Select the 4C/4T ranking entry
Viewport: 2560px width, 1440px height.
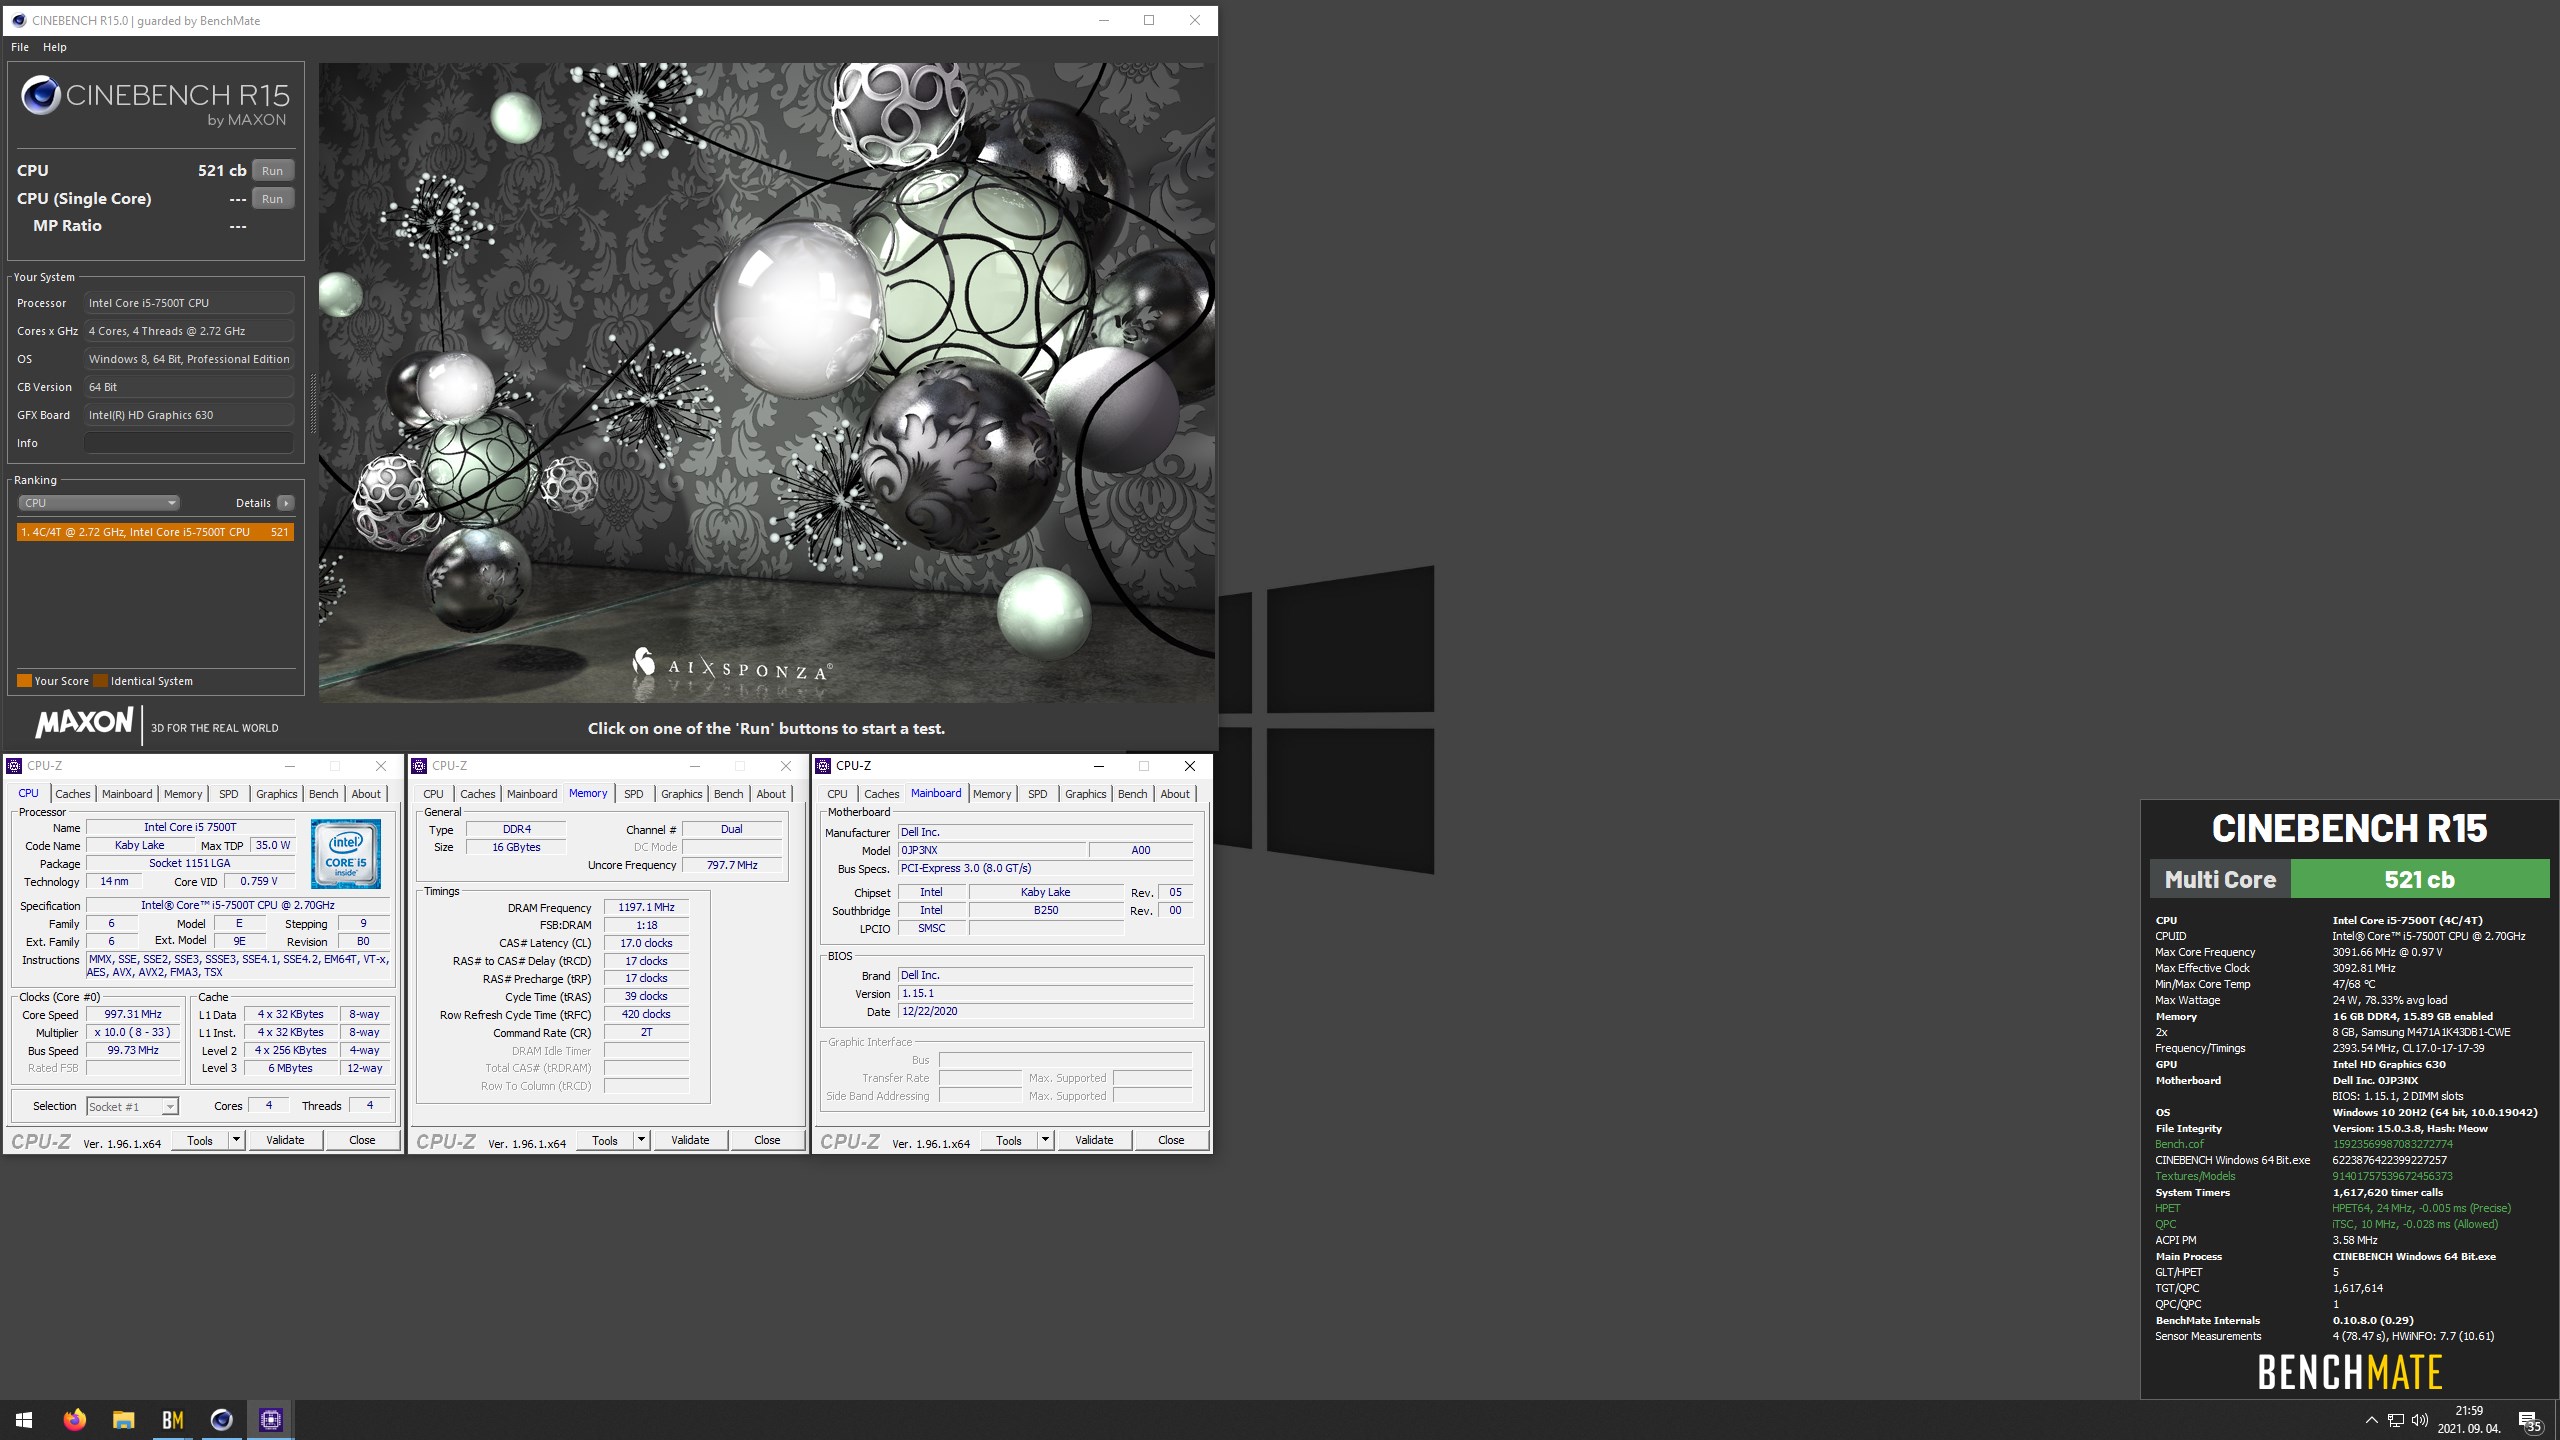pyautogui.click(x=155, y=532)
